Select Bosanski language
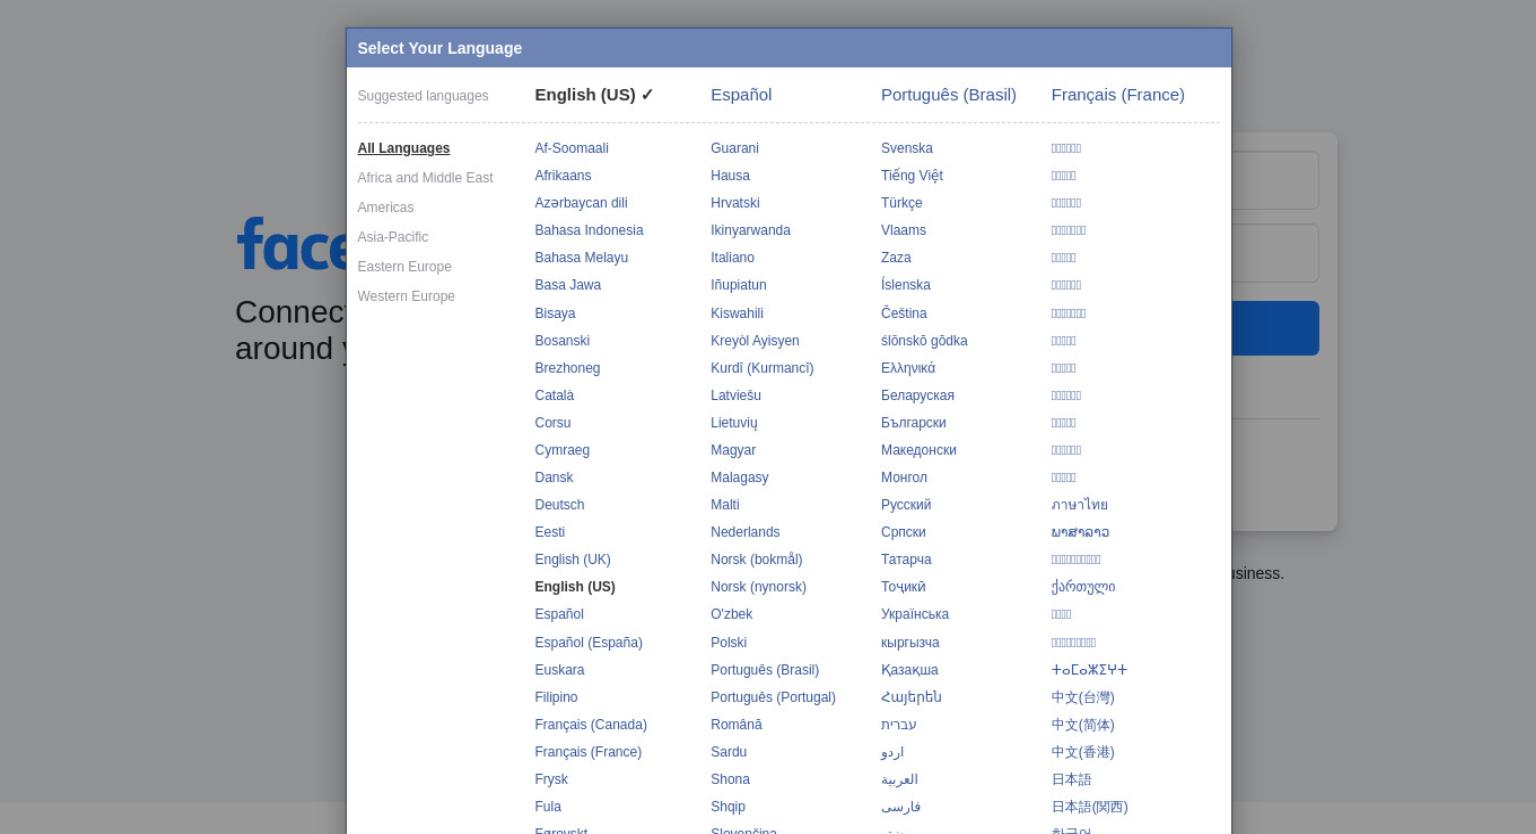This screenshot has height=834, width=1536. [x=562, y=341]
